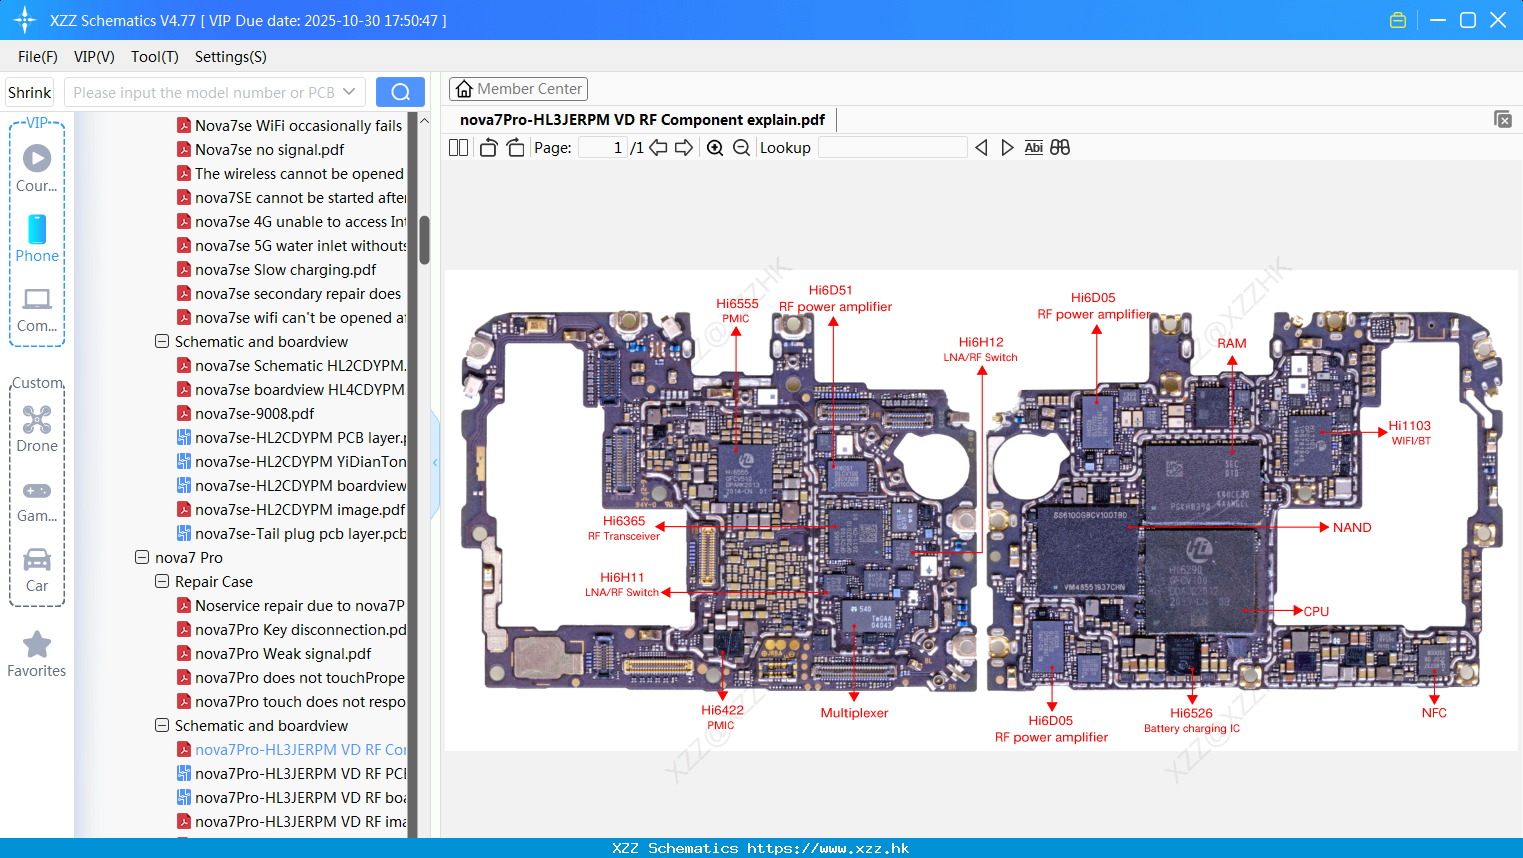Select the Computer category
The width and height of the screenshot is (1523, 858).
tap(37, 309)
